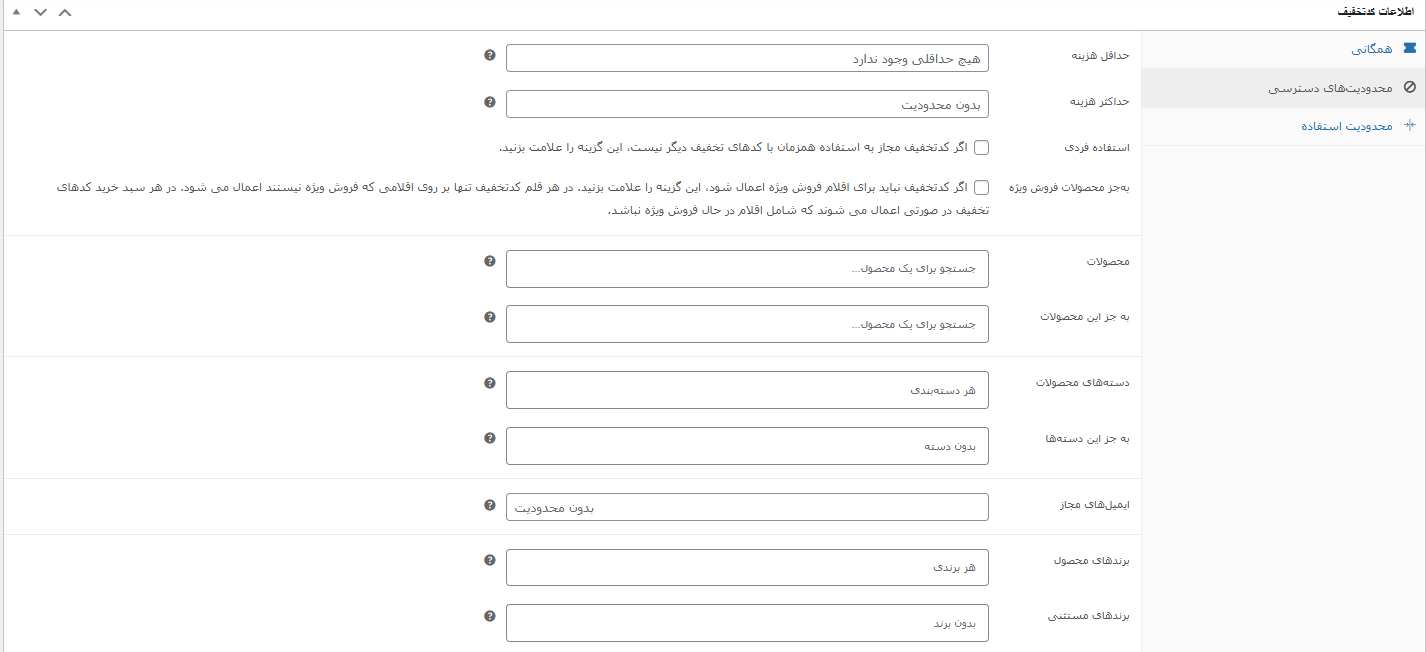1426x652 pixels.
Task: Open the دسته‌های محصولات category selector
Action: coord(747,390)
